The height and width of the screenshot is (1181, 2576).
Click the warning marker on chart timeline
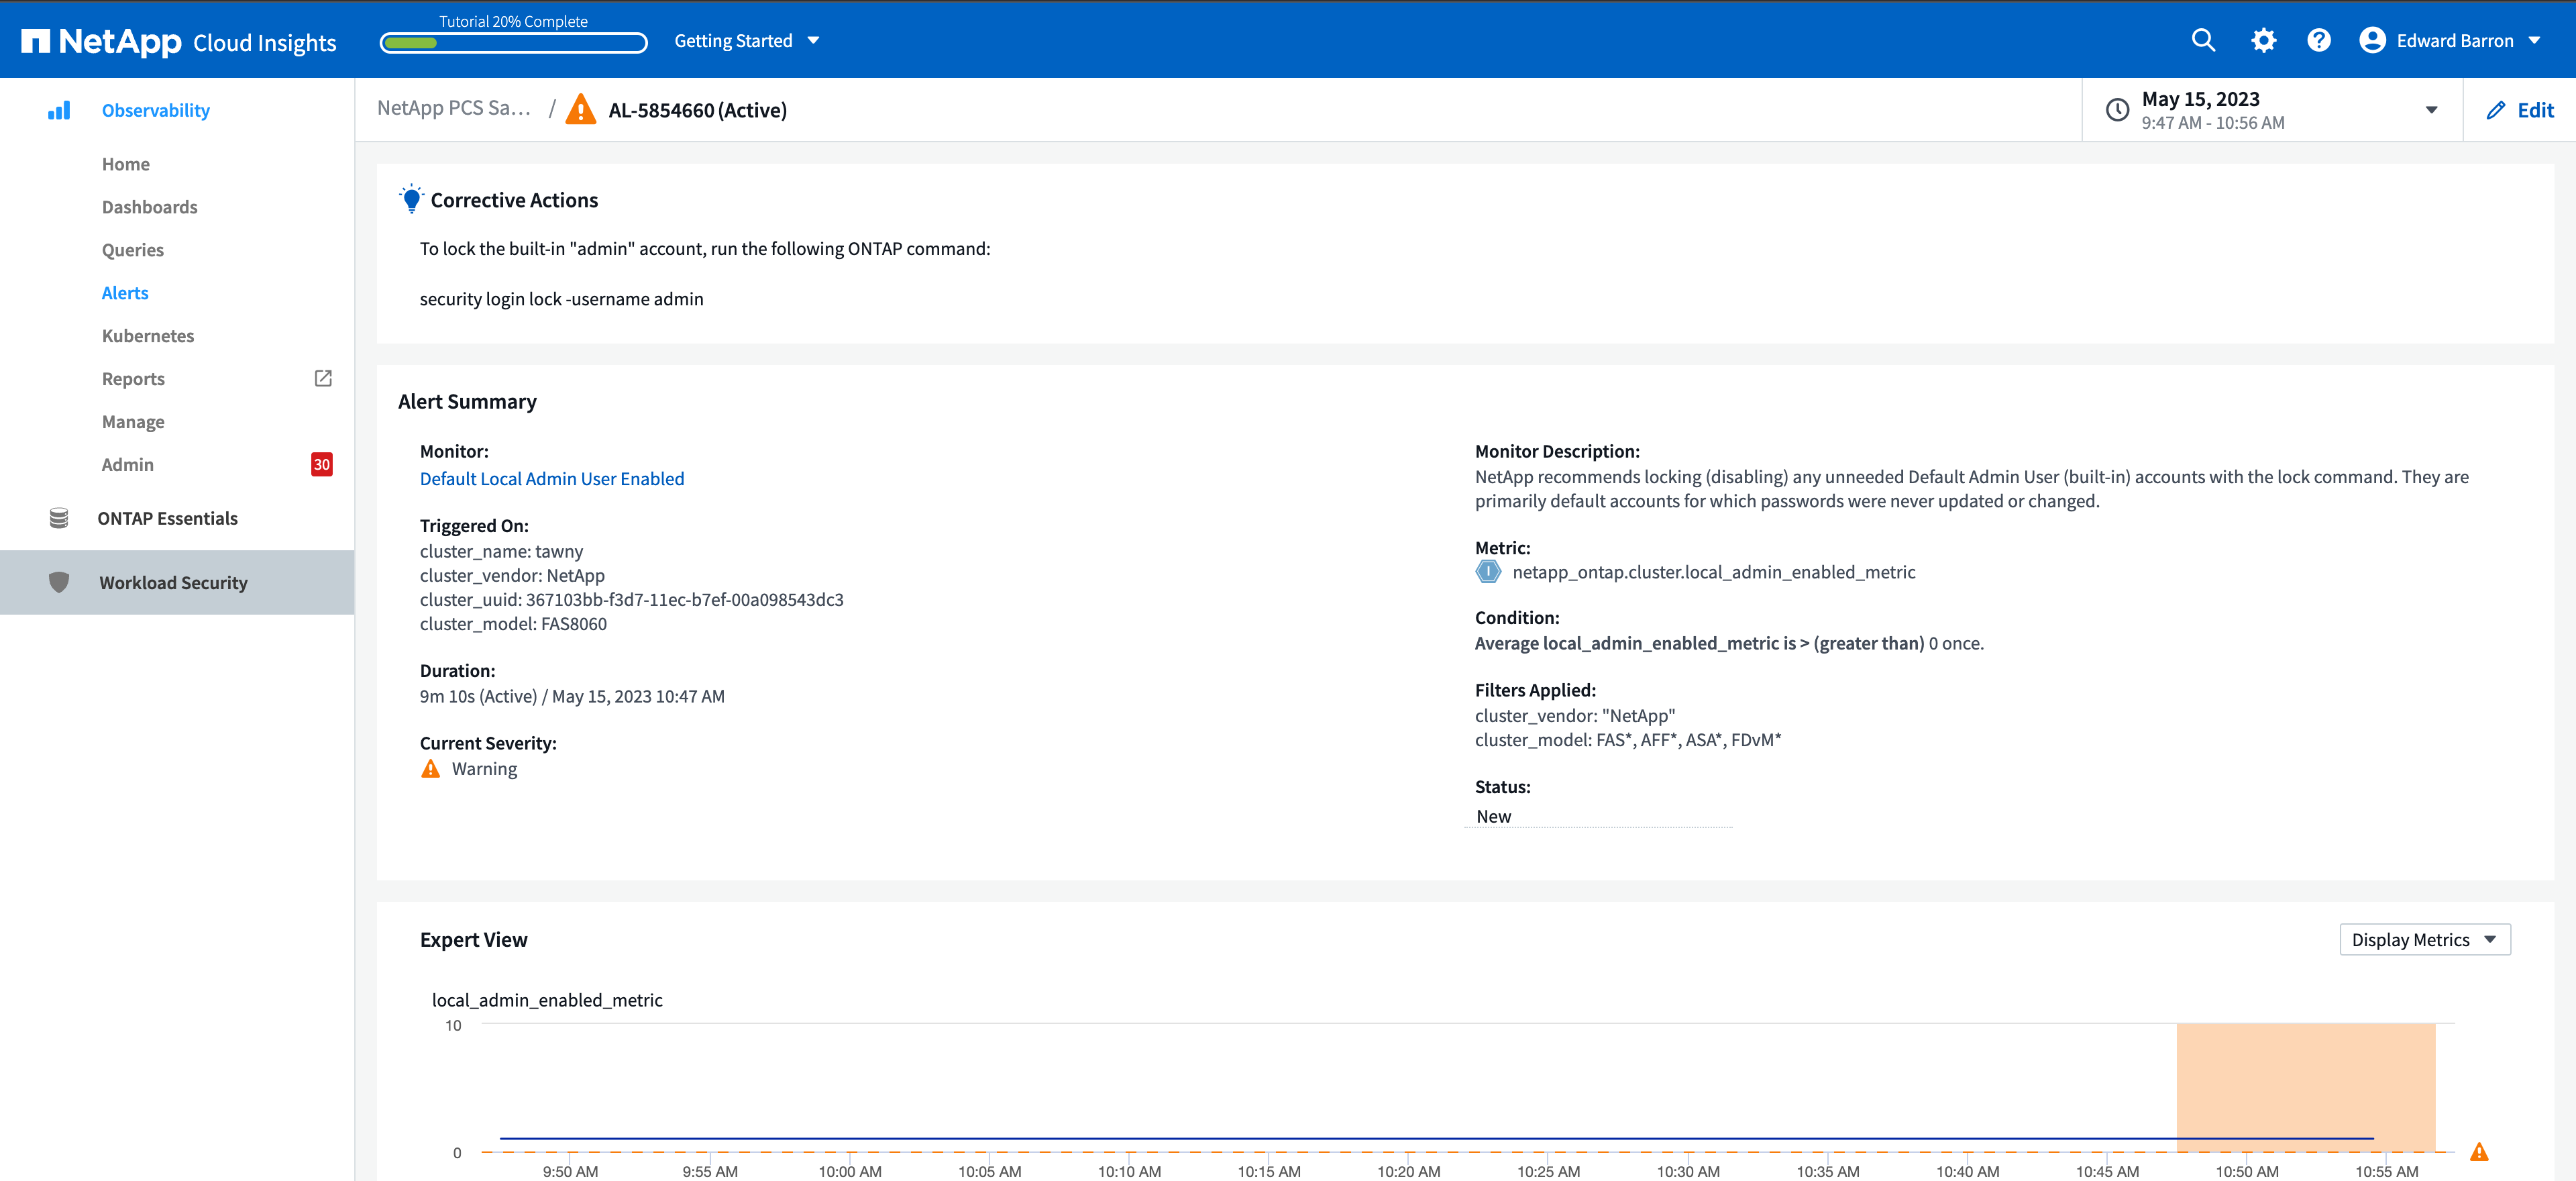[2479, 1152]
